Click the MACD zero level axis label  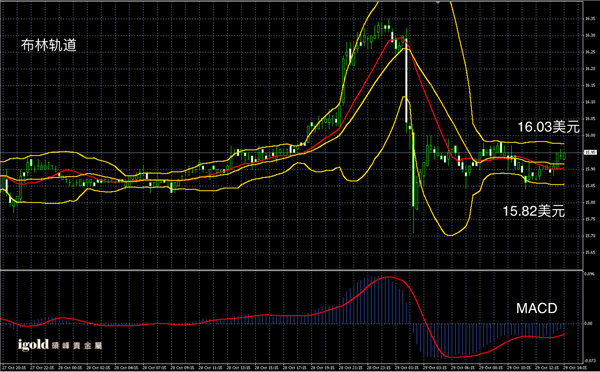click(589, 324)
